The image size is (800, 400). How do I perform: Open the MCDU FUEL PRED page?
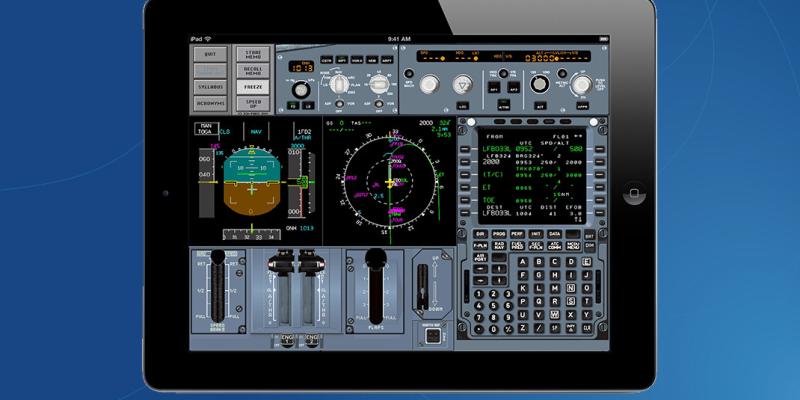pyautogui.click(x=517, y=245)
